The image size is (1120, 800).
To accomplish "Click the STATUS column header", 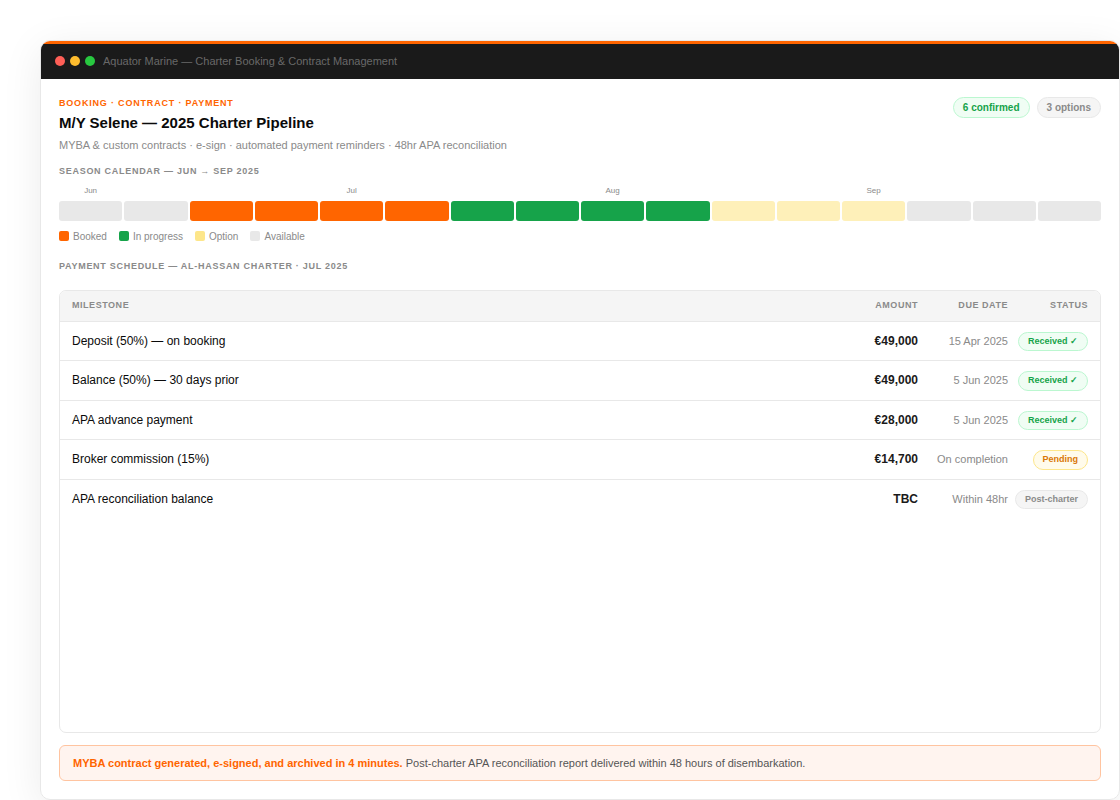I will pos(1069,305).
